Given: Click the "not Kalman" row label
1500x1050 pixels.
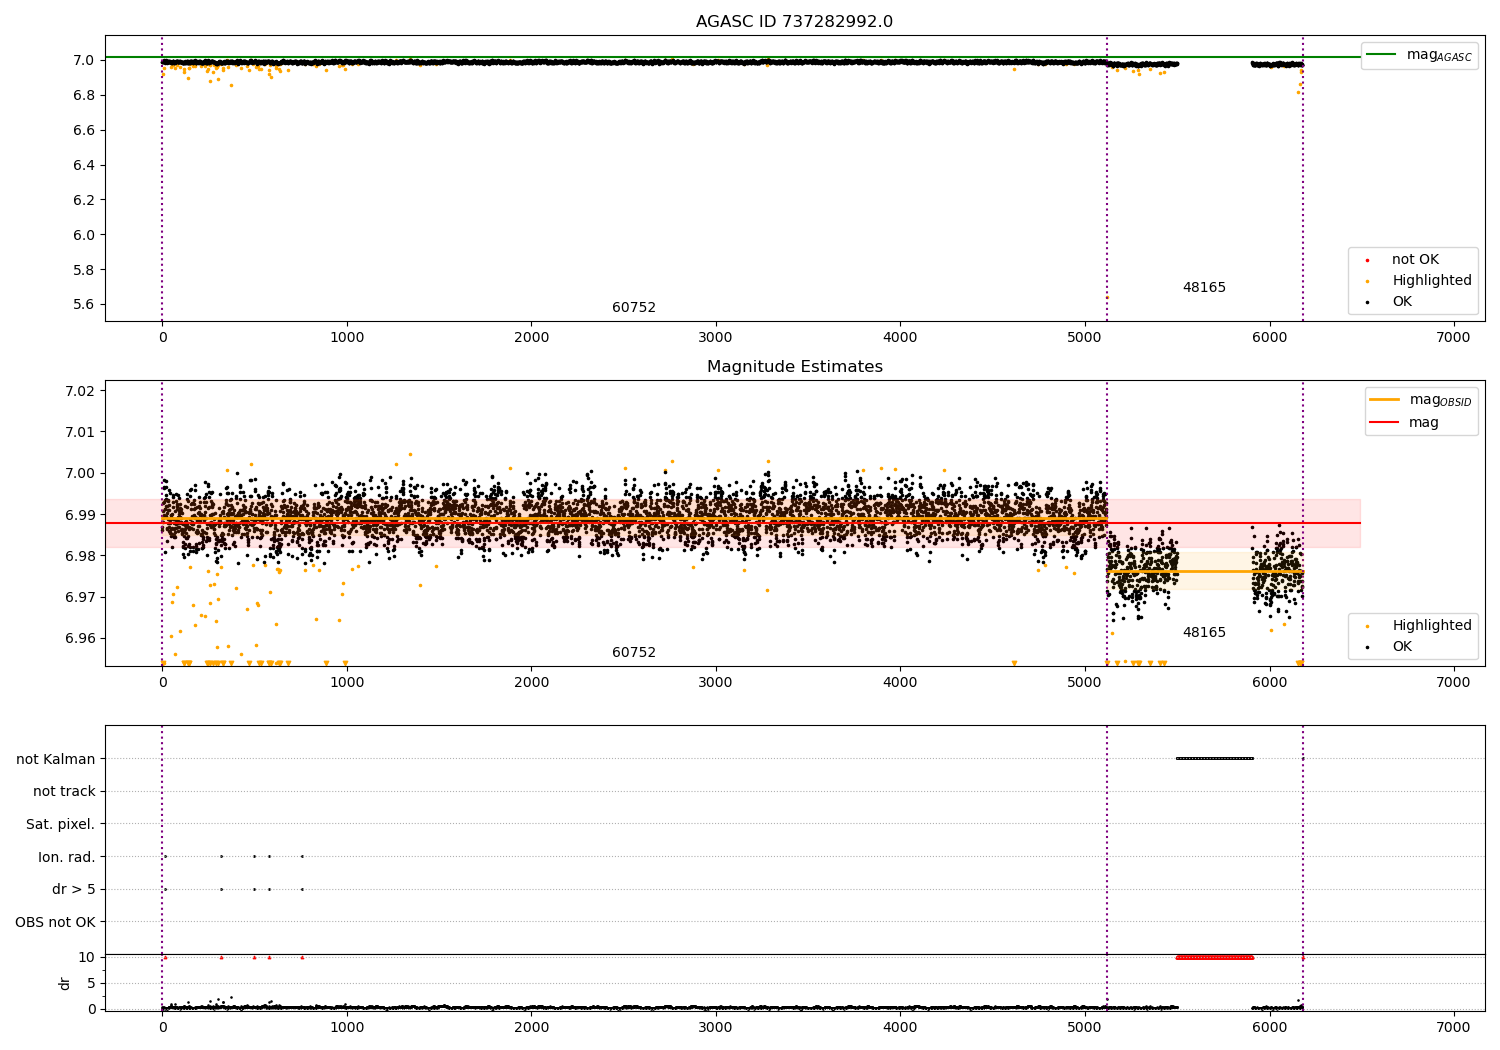Looking at the screenshot, I should click(56, 759).
